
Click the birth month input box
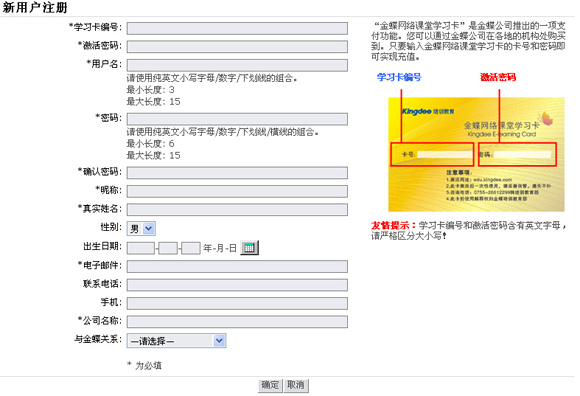tap(168, 248)
